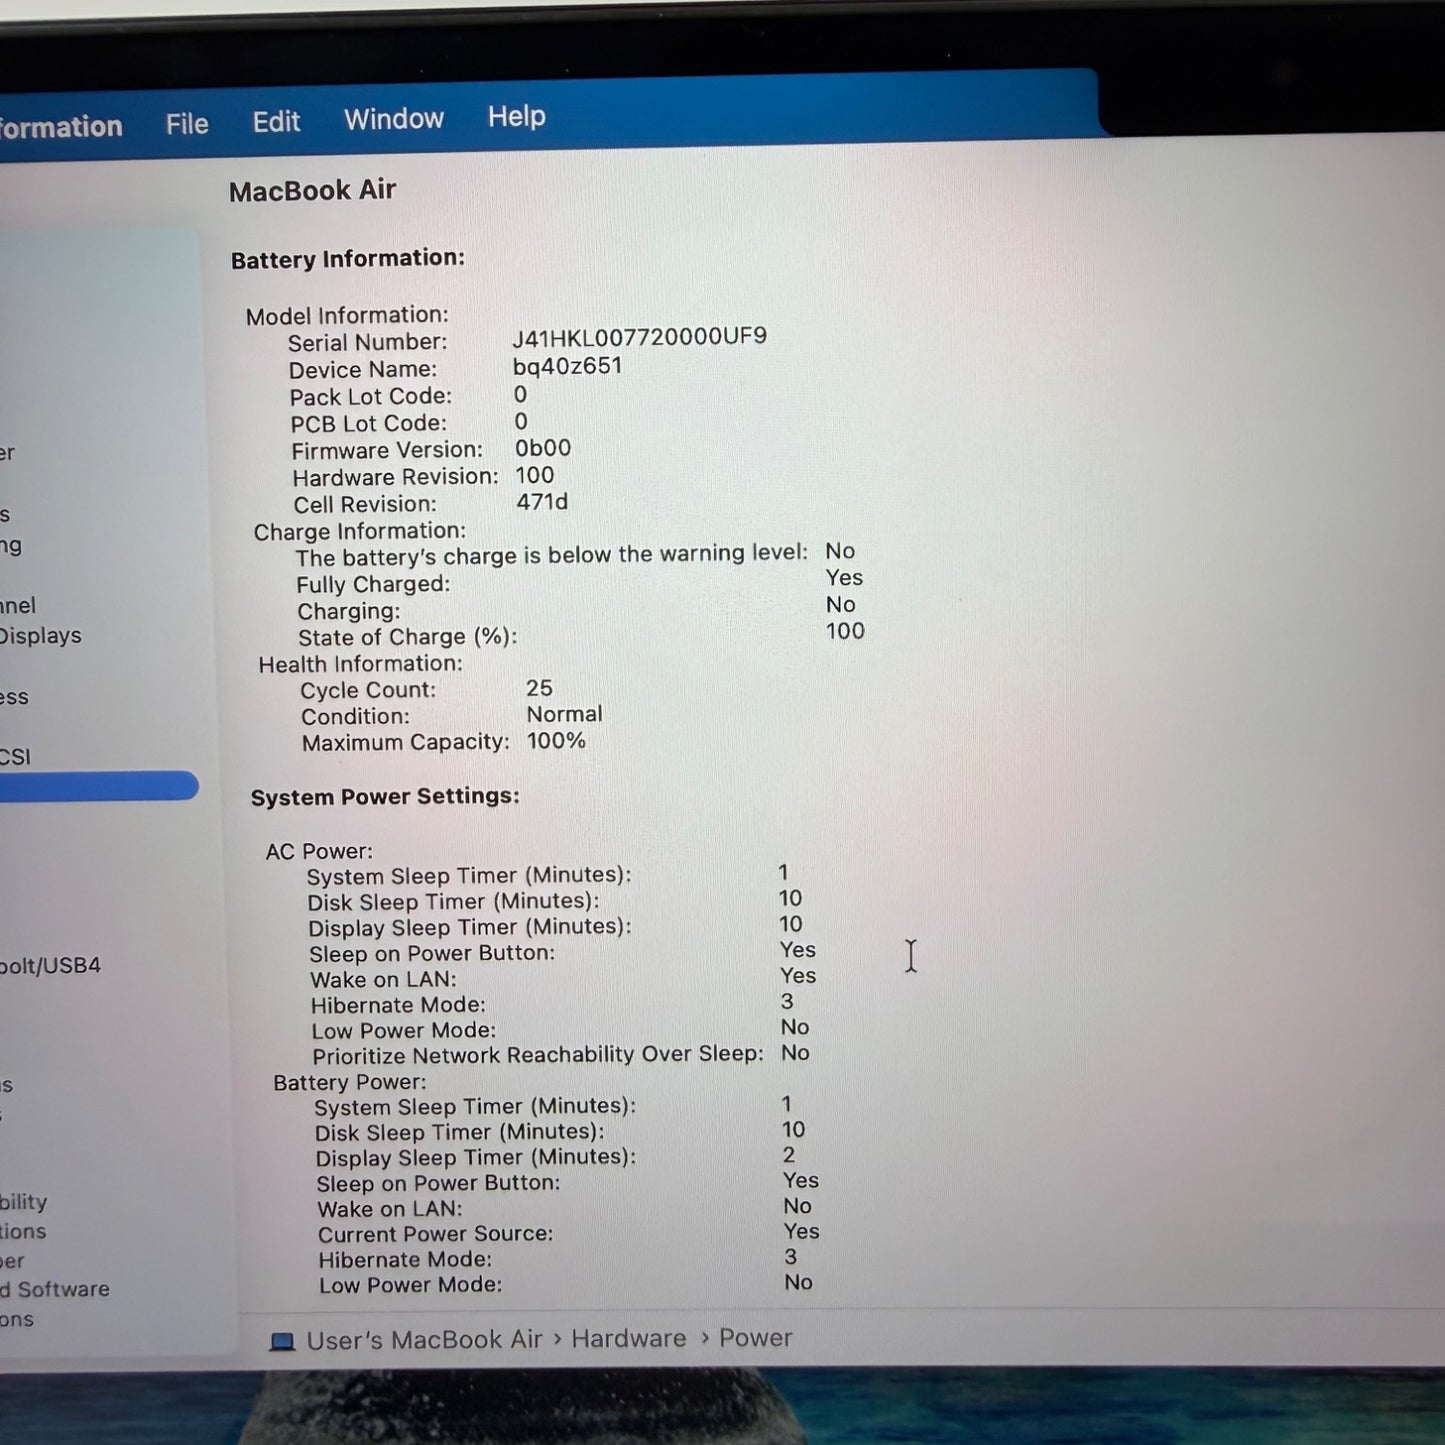Click Wake on LAN under AC Power
The height and width of the screenshot is (1445, 1445).
tap(383, 980)
